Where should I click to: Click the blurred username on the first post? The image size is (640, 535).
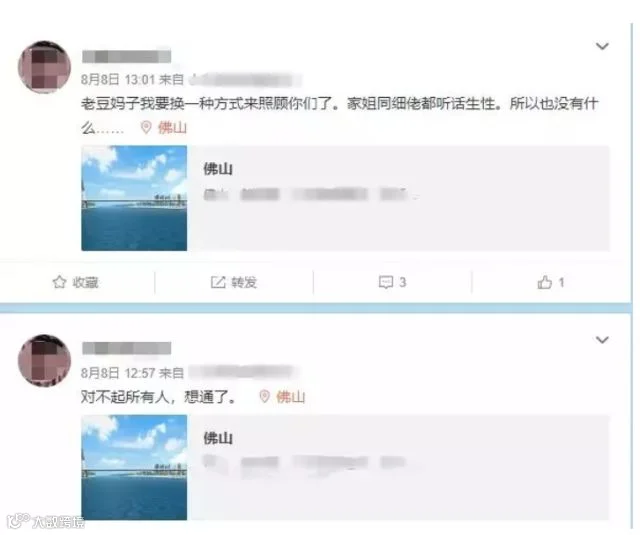127,56
